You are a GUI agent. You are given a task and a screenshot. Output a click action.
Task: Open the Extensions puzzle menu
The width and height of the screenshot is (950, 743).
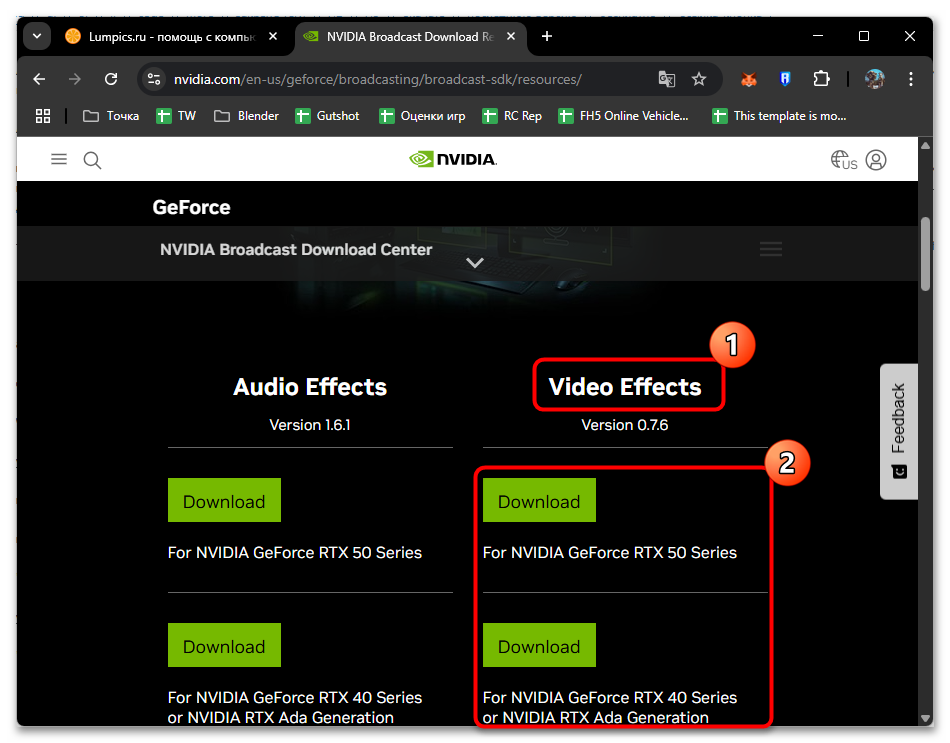click(x=822, y=79)
